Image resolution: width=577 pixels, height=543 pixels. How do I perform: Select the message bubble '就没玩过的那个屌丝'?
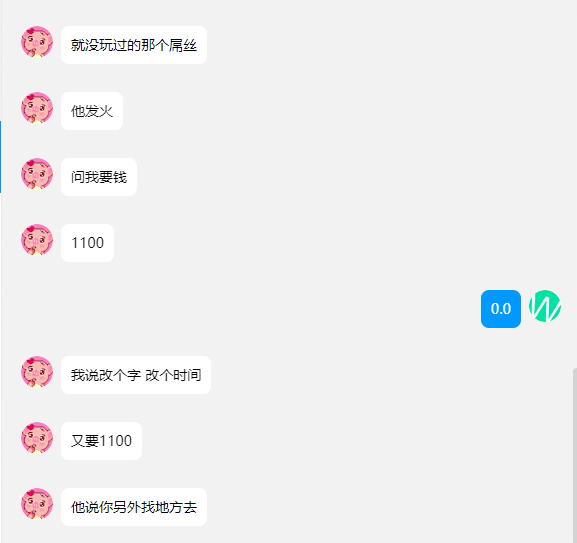tap(134, 45)
